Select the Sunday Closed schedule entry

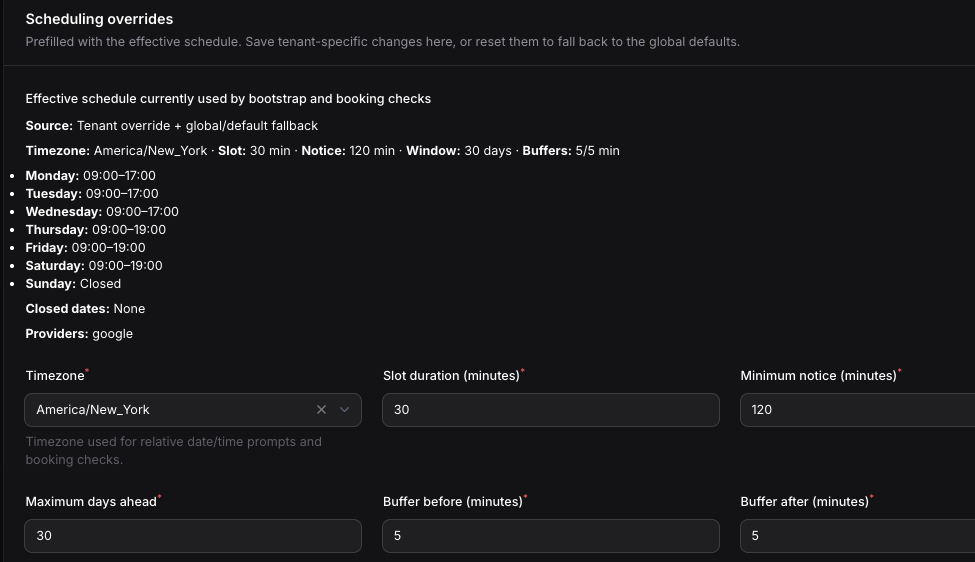(x=73, y=284)
